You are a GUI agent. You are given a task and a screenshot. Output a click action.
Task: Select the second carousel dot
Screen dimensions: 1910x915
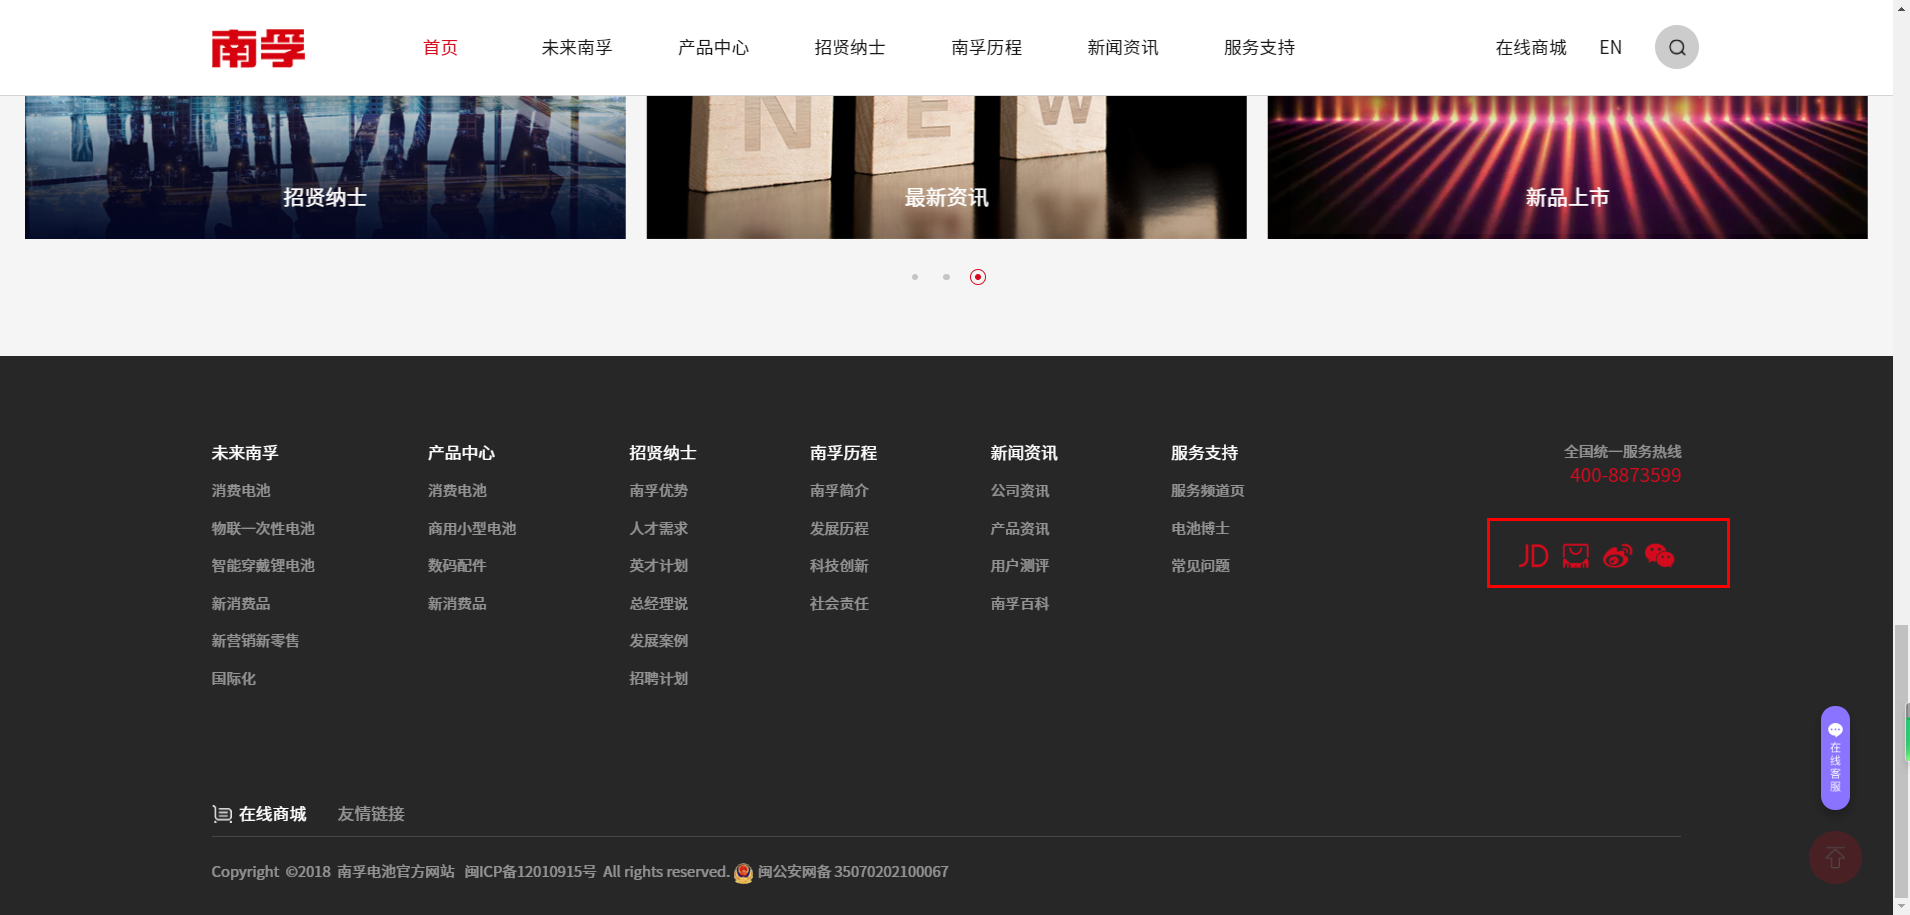[x=946, y=277]
